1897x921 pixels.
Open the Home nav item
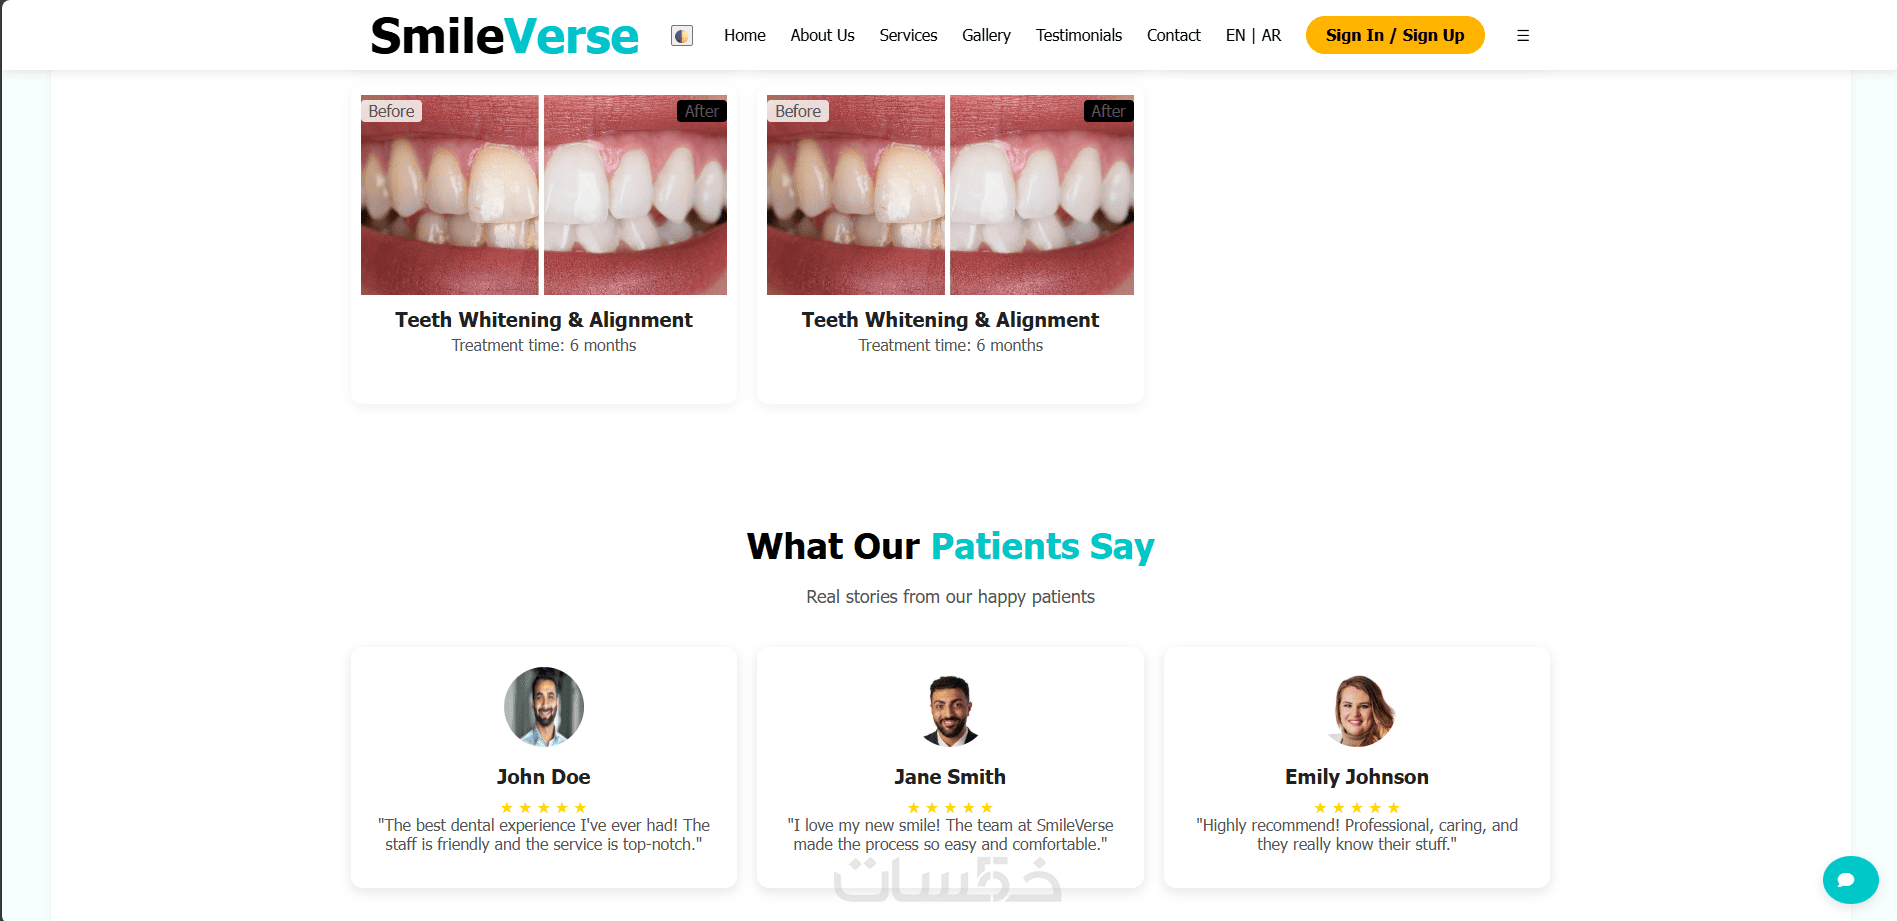(x=745, y=35)
